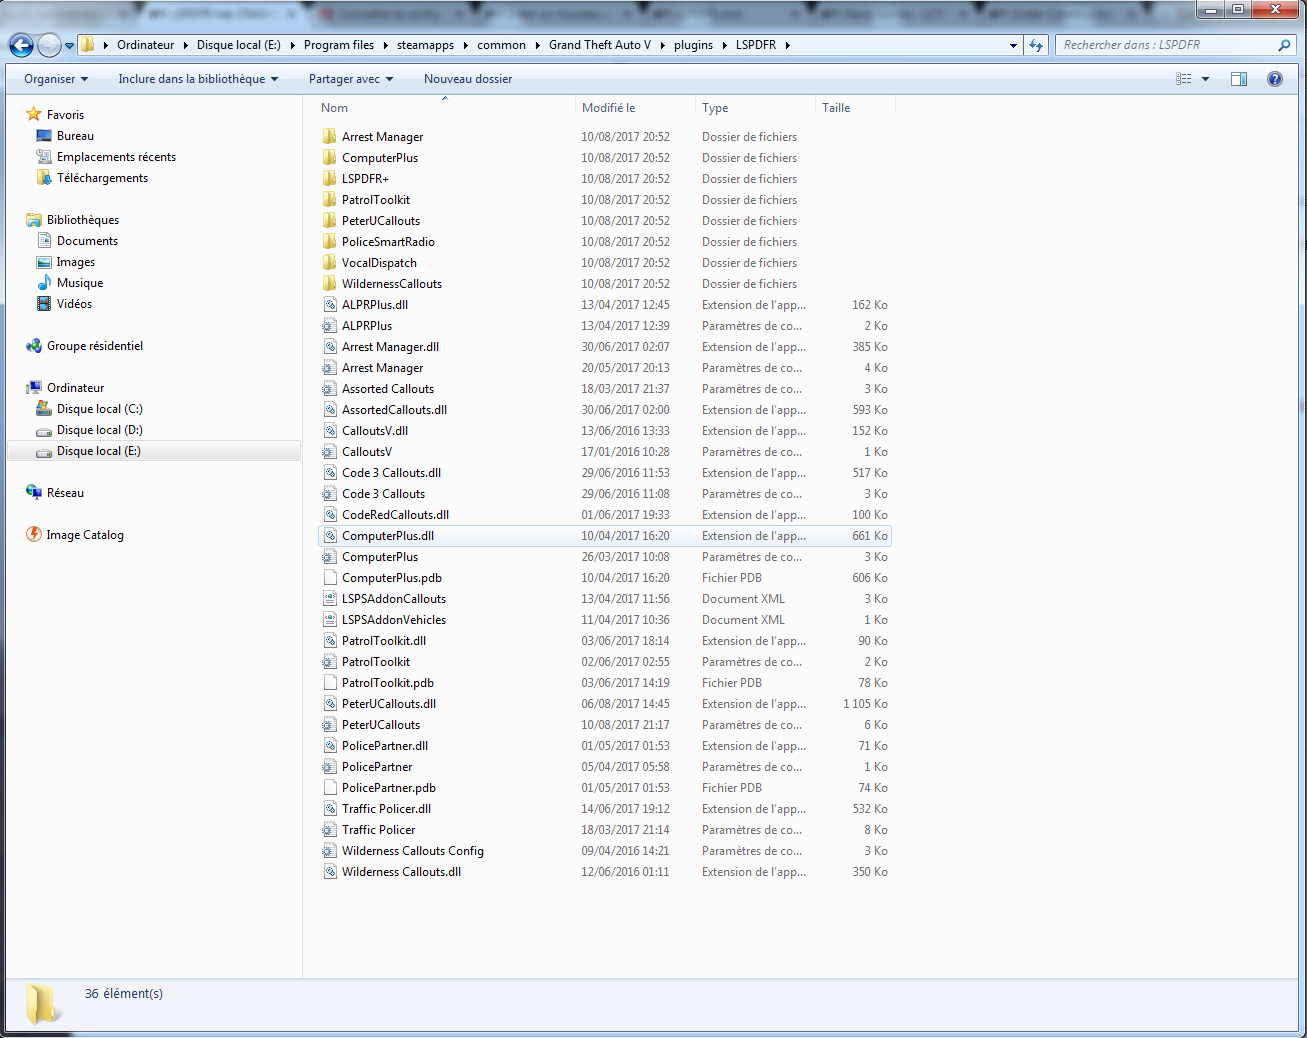The height and width of the screenshot is (1038, 1307).
Task: Click the PeterUCallouts folder icon
Action: tap(330, 221)
